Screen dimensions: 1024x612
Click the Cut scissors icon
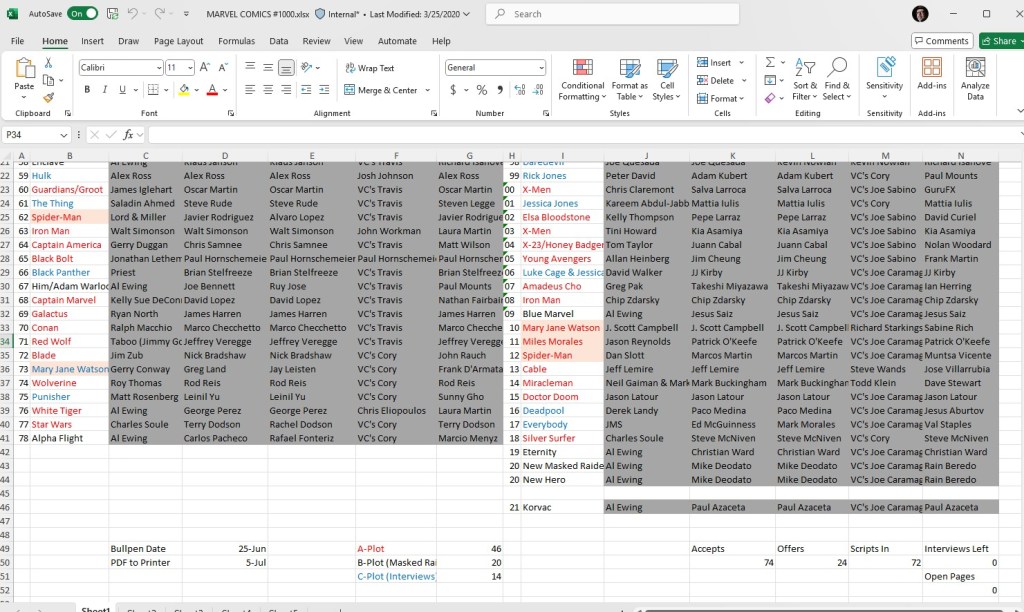[x=48, y=63]
